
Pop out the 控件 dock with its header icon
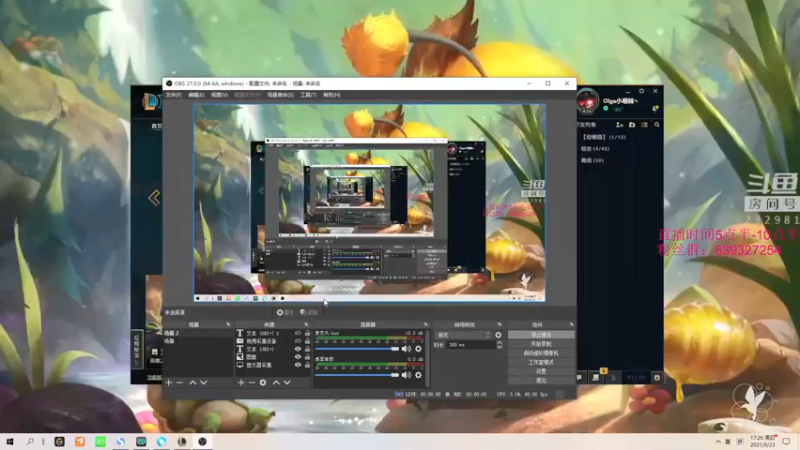571,324
